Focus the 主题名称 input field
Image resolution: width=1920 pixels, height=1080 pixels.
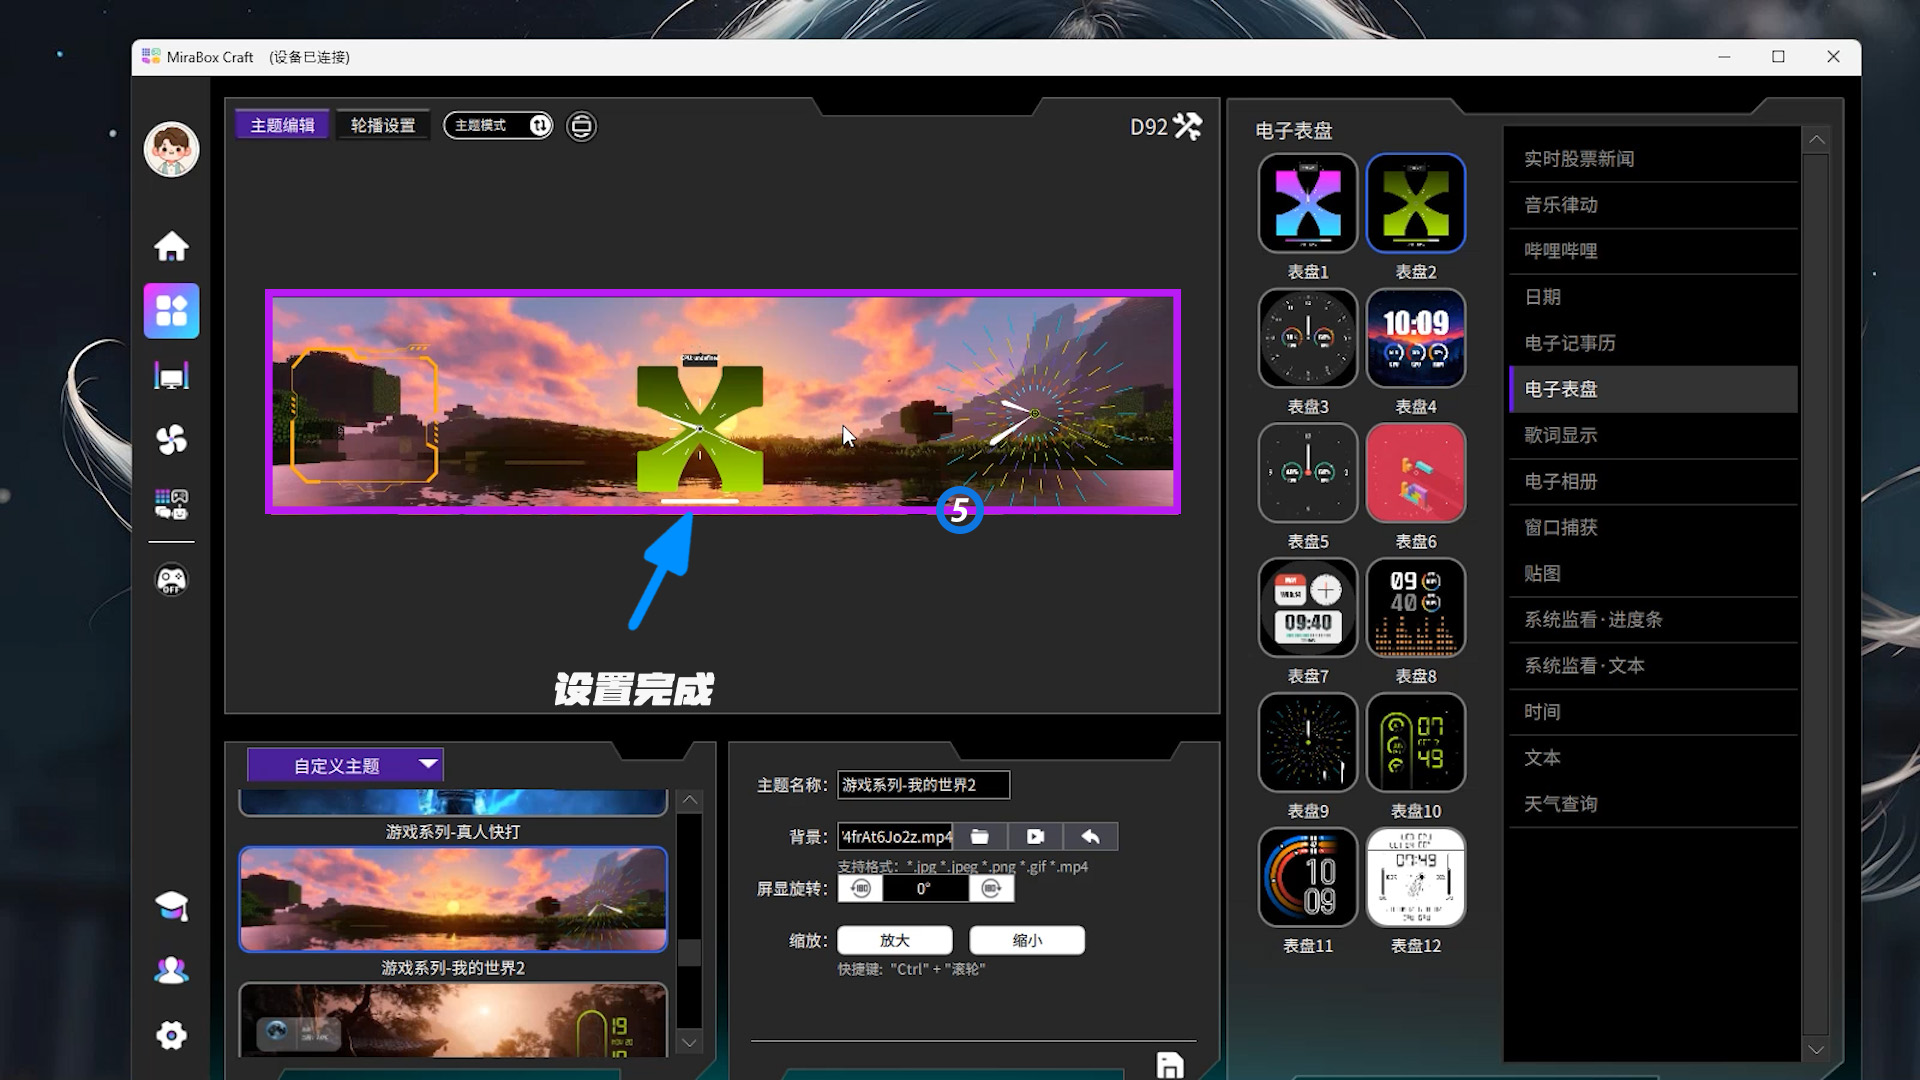923,785
